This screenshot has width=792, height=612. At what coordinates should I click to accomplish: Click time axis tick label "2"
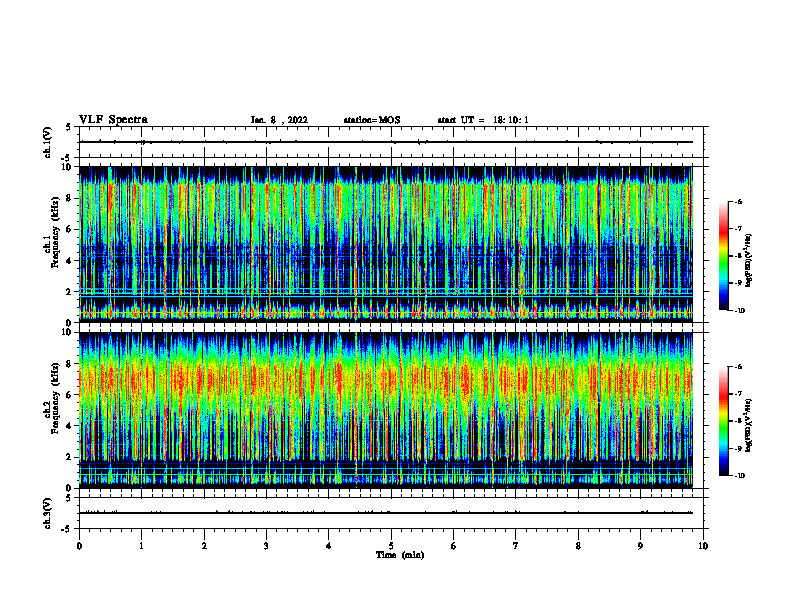point(204,546)
